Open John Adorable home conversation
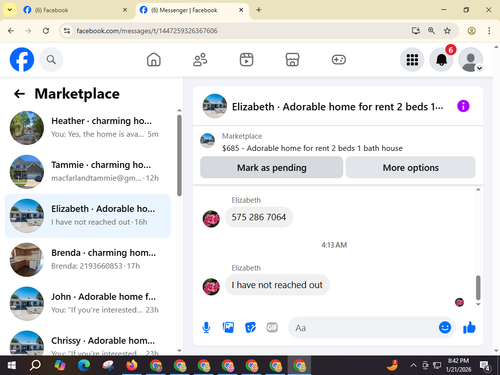The image size is (500, 375). pyautogui.click(x=88, y=304)
